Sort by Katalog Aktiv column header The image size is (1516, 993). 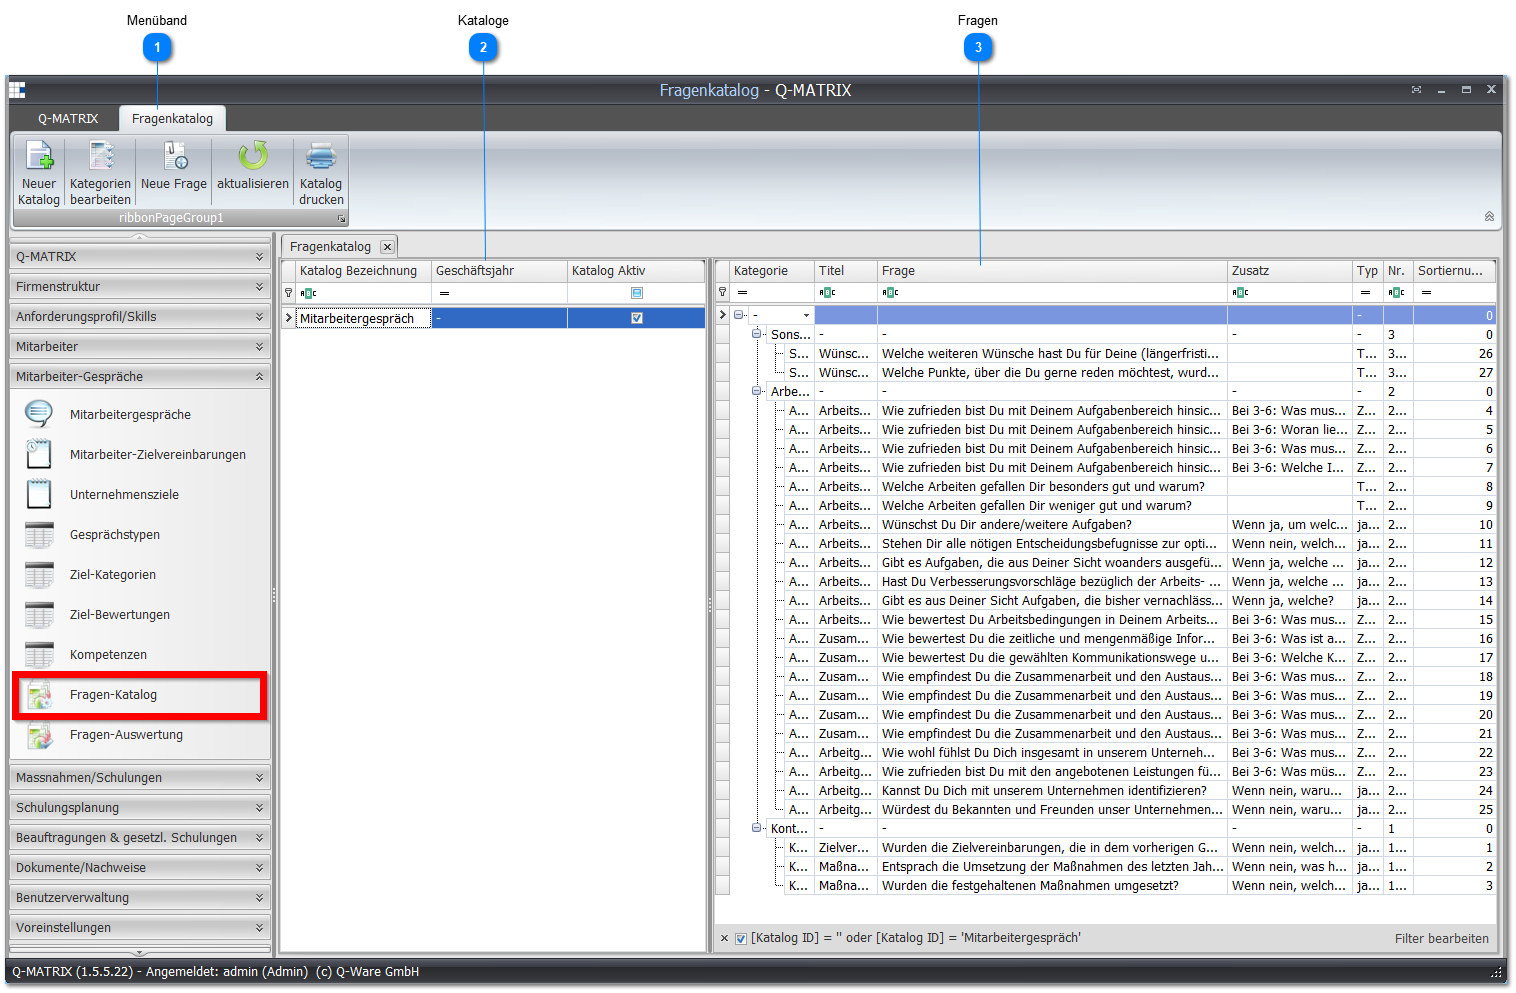(636, 271)
